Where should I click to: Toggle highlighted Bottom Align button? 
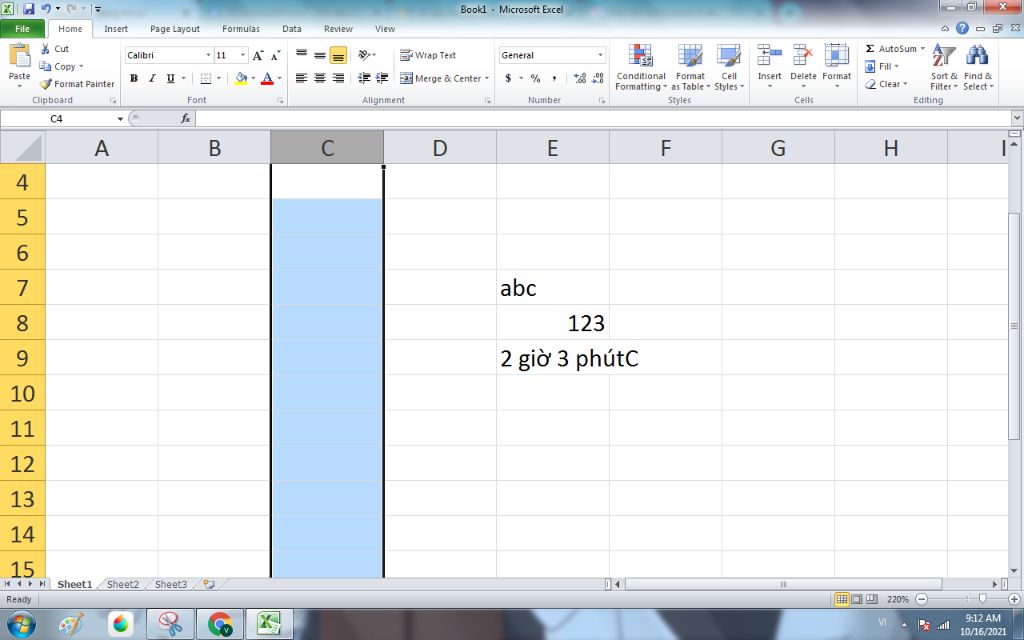[x=338, y=56]
